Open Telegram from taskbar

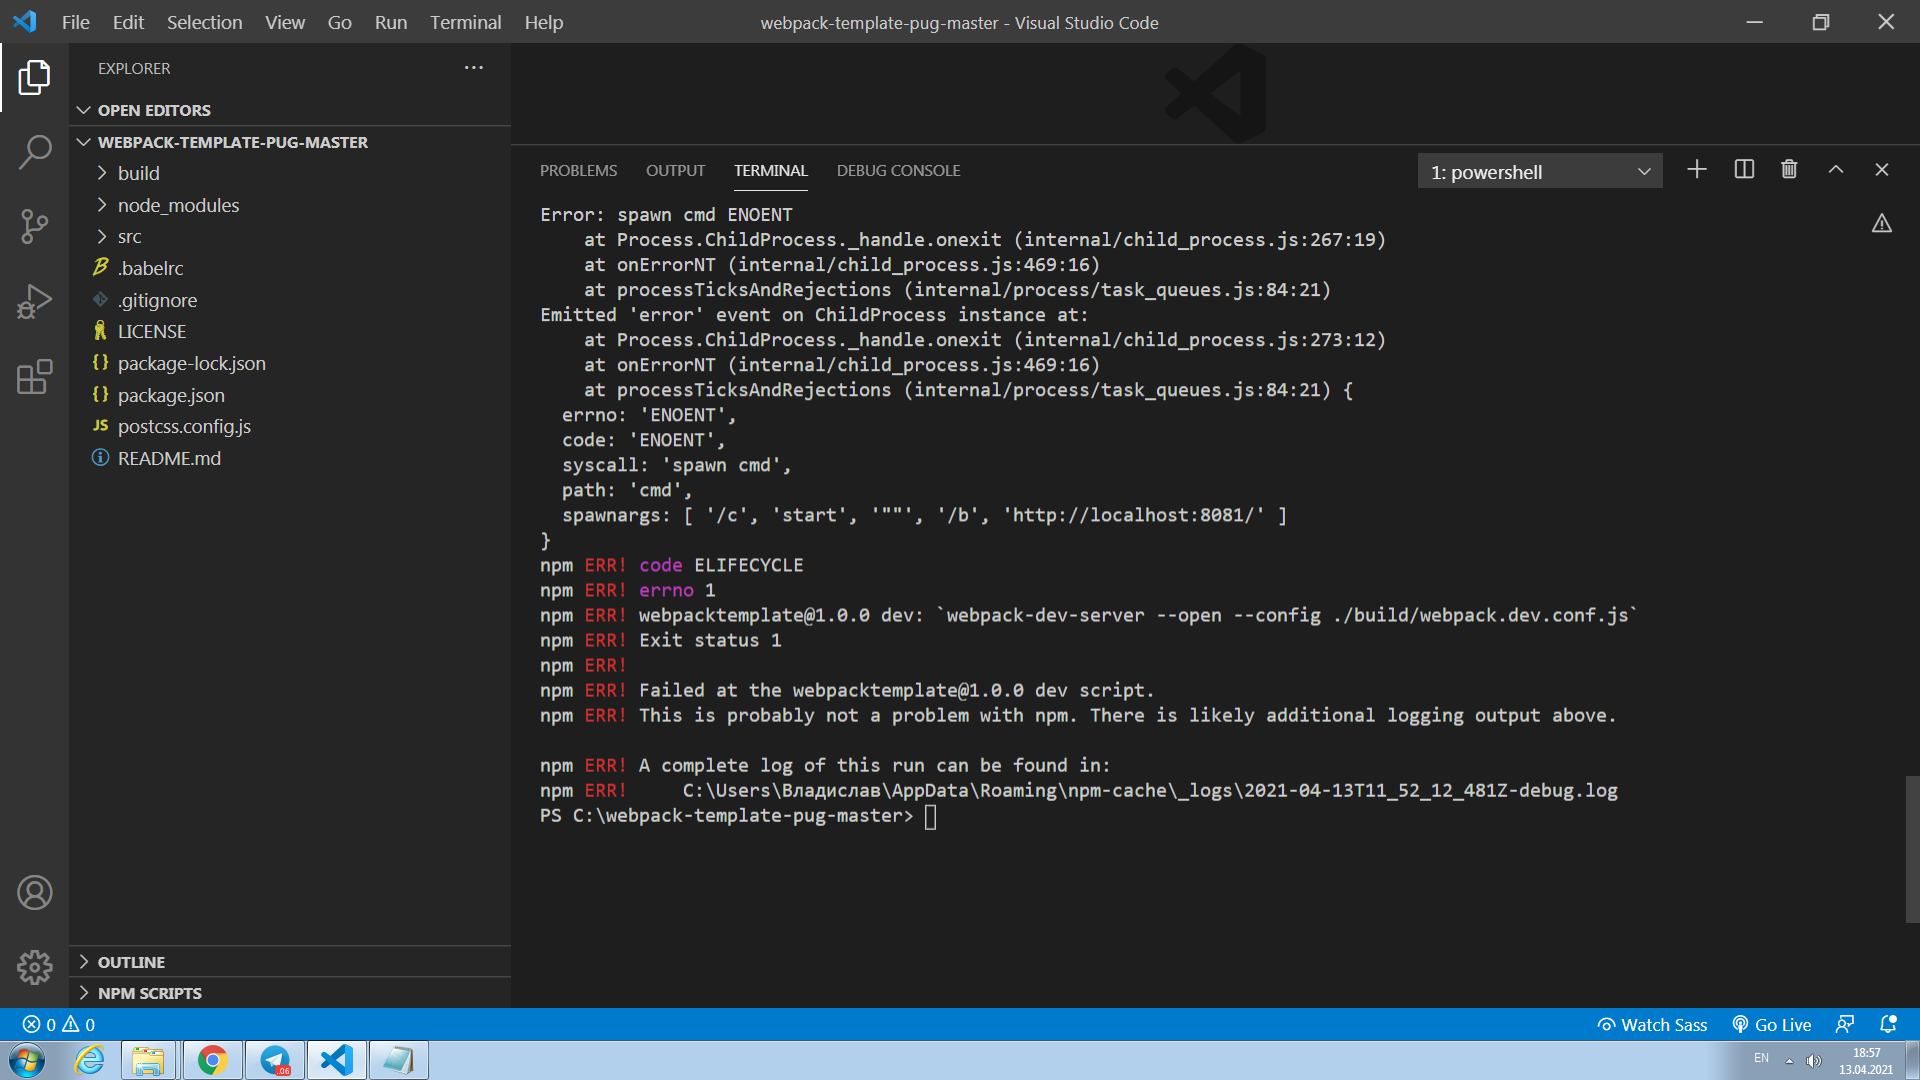275,1060
